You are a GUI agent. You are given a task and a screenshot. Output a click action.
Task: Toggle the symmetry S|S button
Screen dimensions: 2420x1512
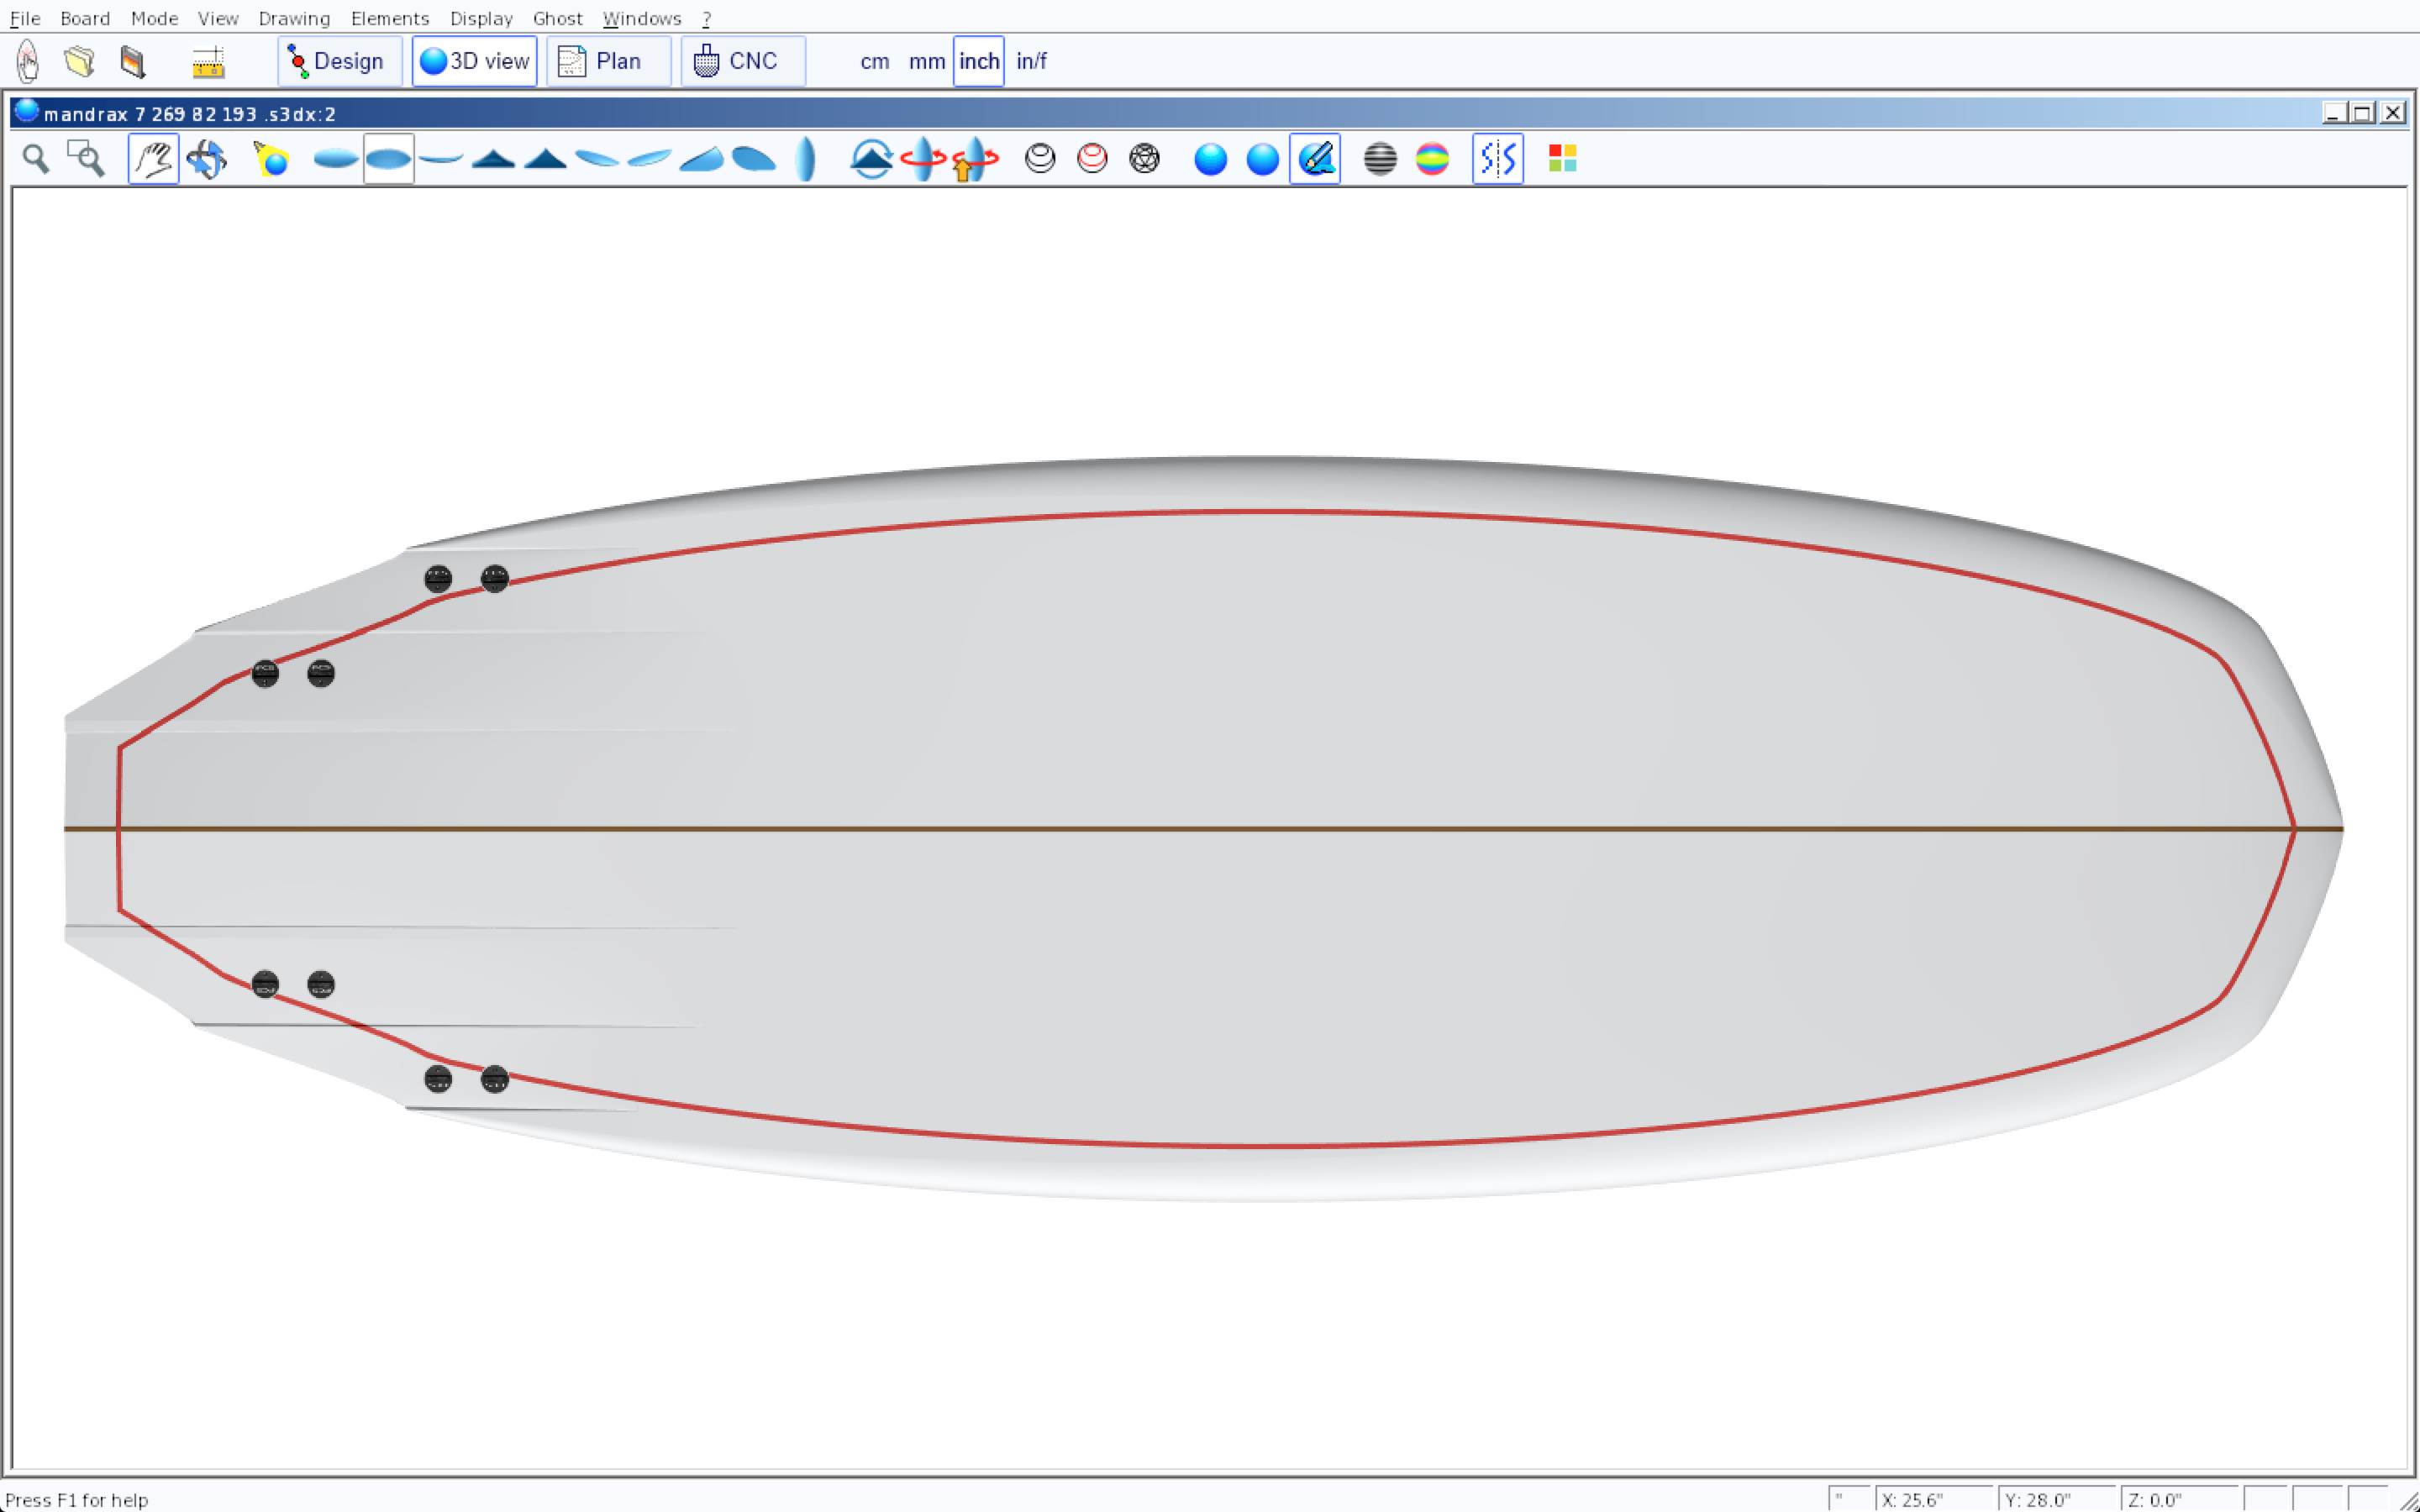coord(1497,159)
